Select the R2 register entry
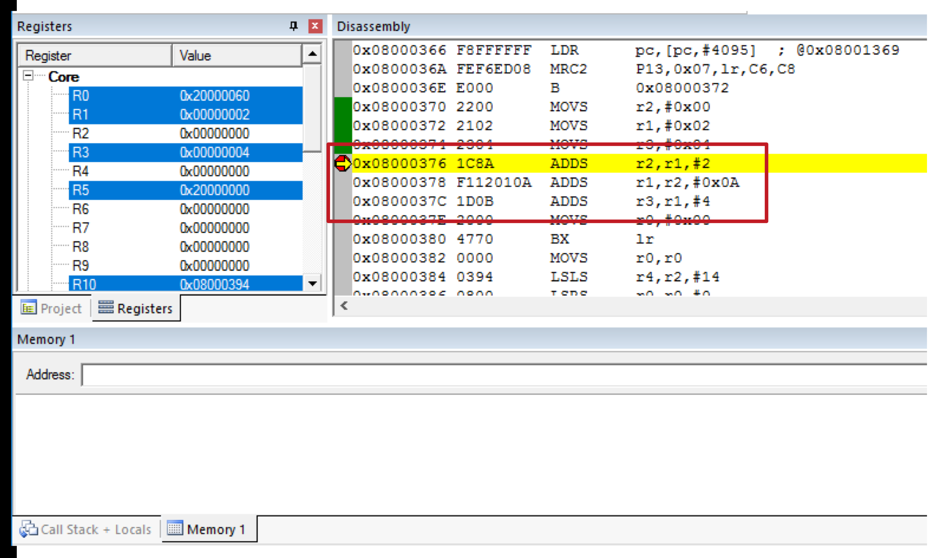This screenshot has height=558, width=939. [x=81, y=133]
